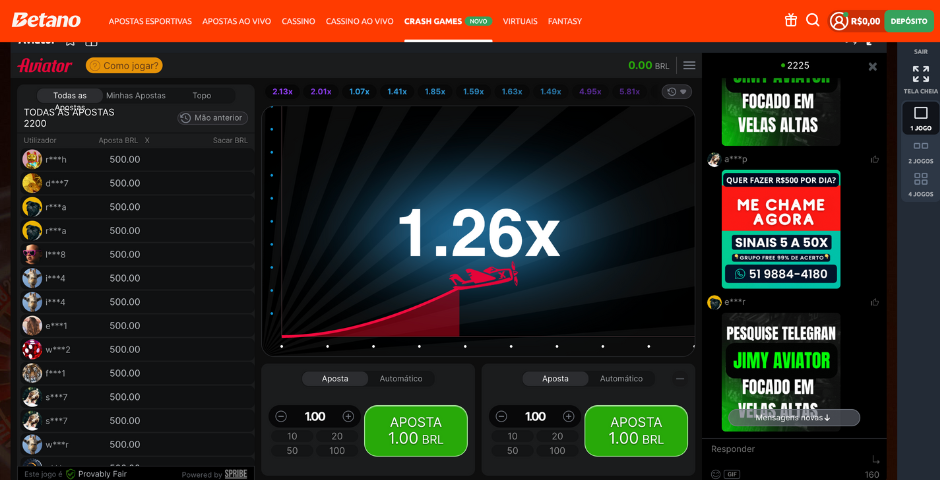The width and height of the screenshot is (940, 480).
Task: Jump to Mensagens novas in chat
Action: pos(794,418)
